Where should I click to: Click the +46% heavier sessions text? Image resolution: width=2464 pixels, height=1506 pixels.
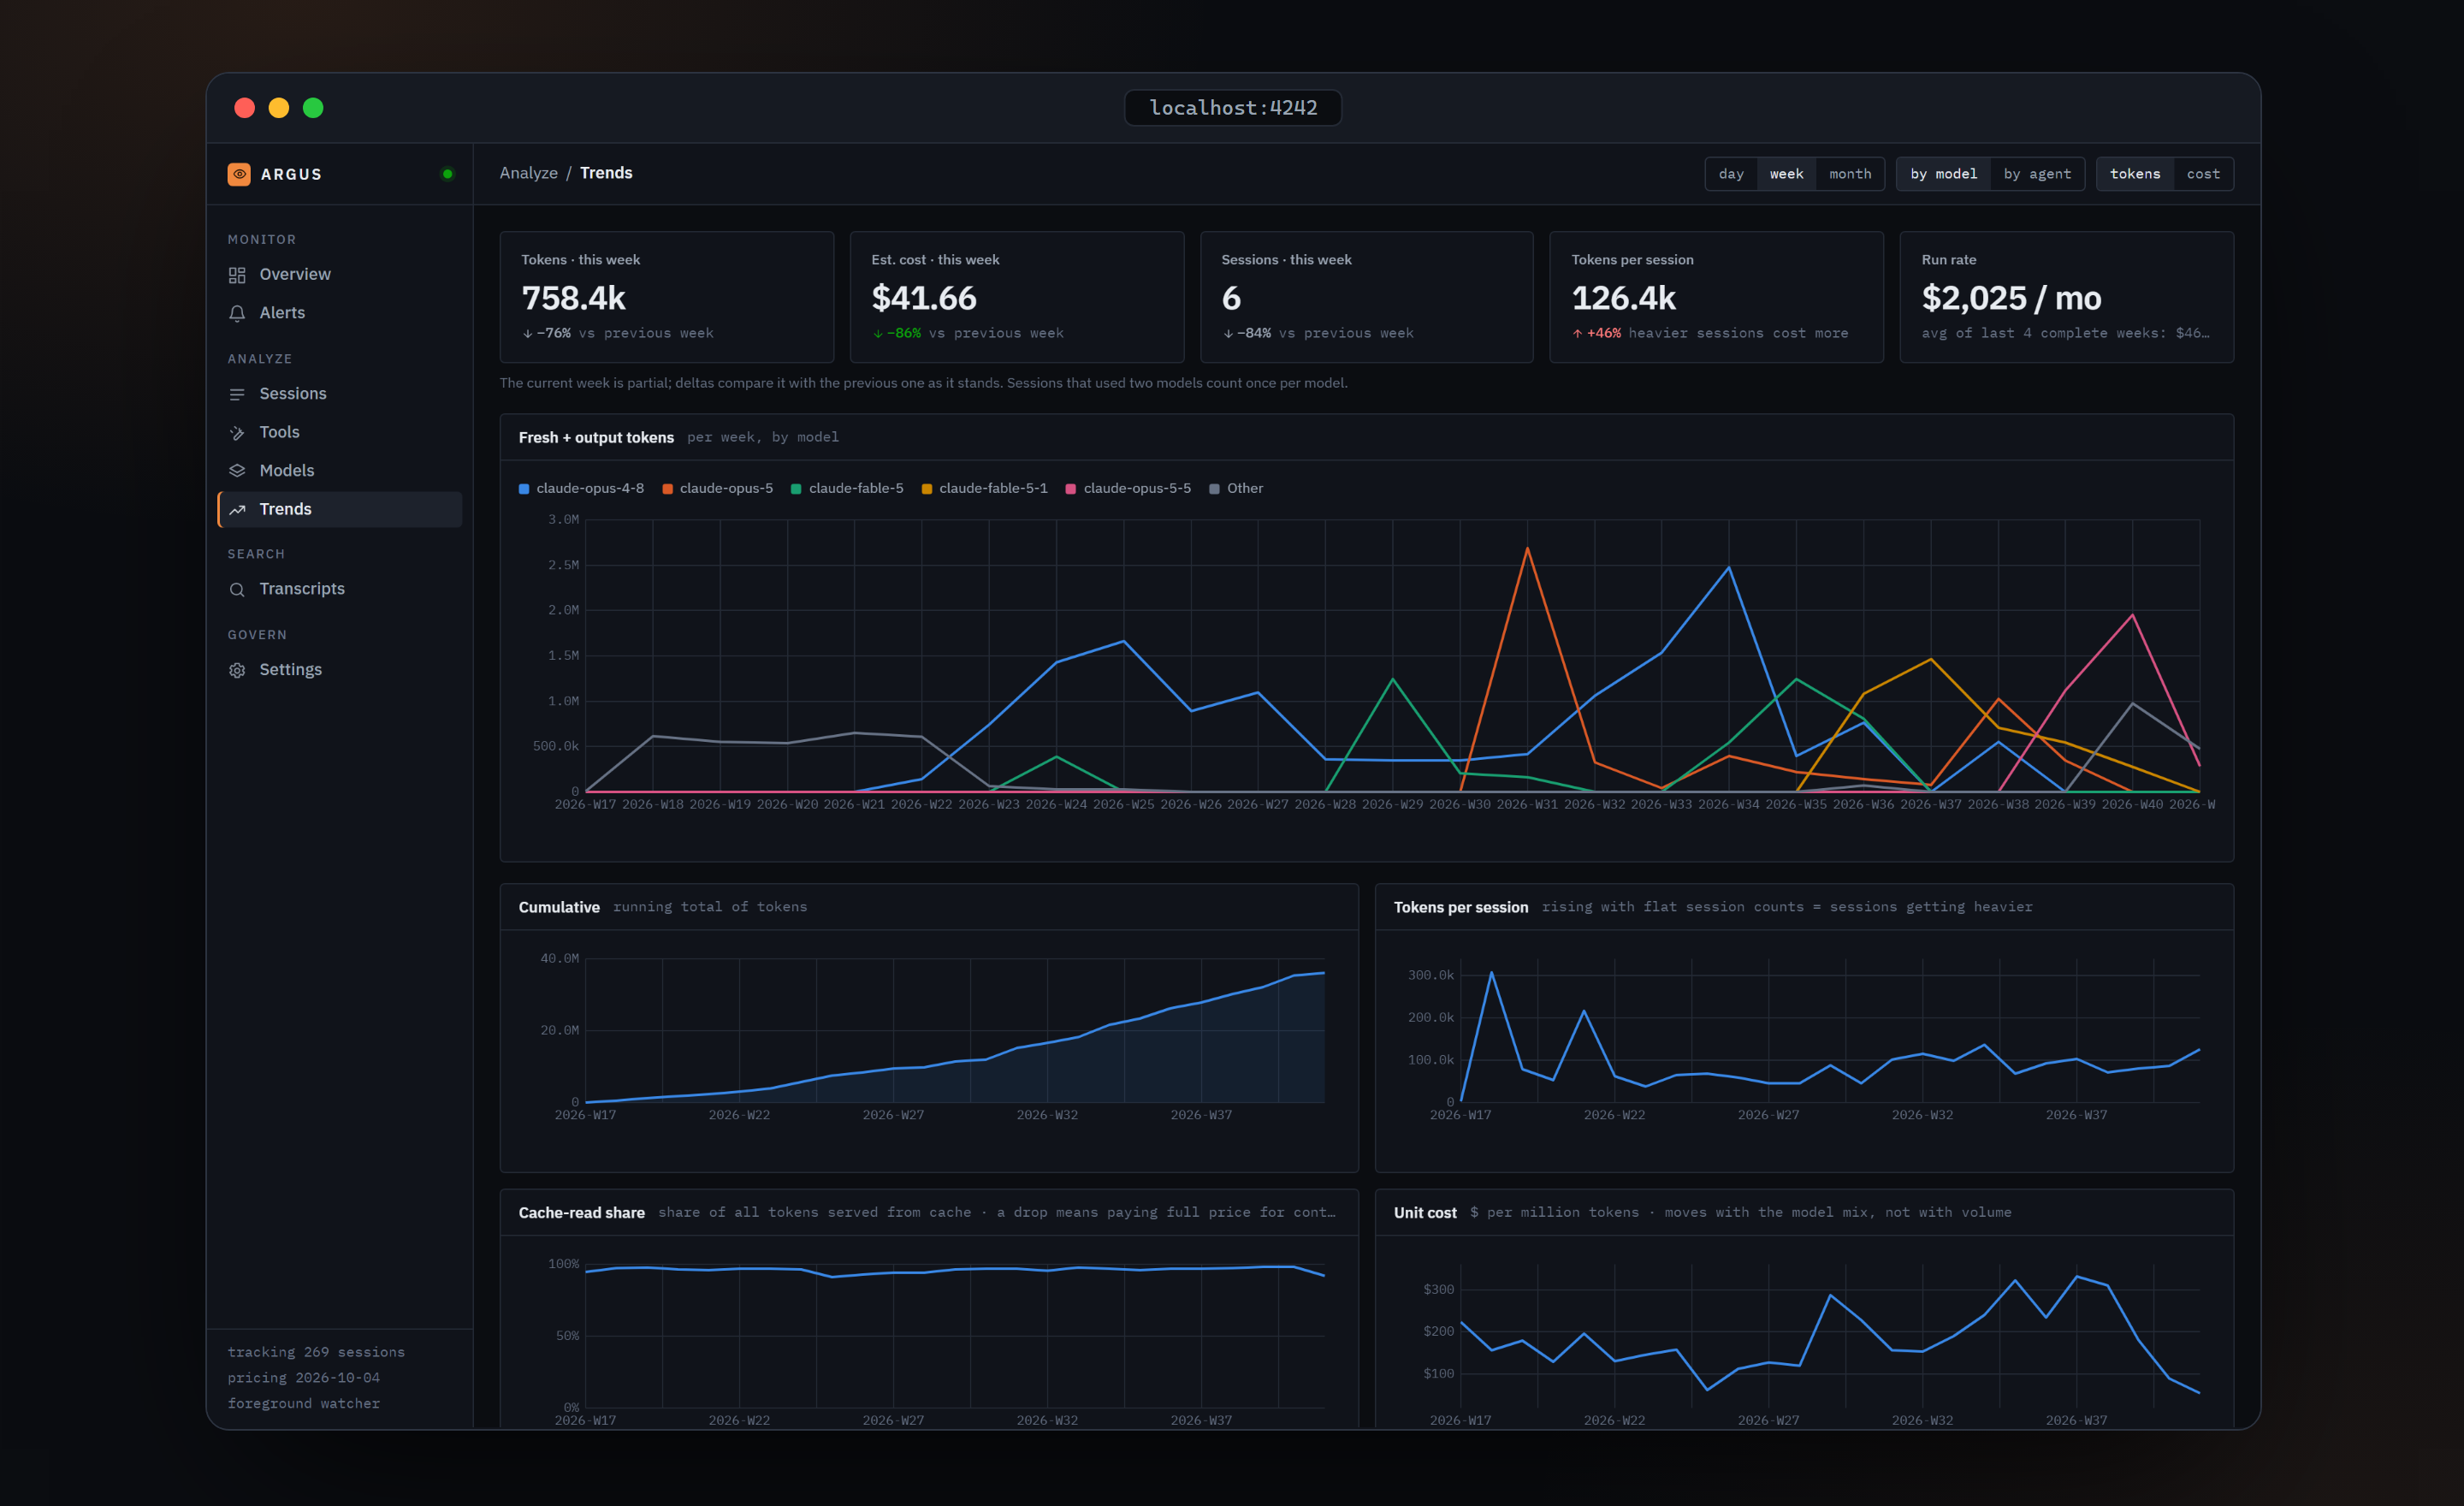[x=1710, y=333]
